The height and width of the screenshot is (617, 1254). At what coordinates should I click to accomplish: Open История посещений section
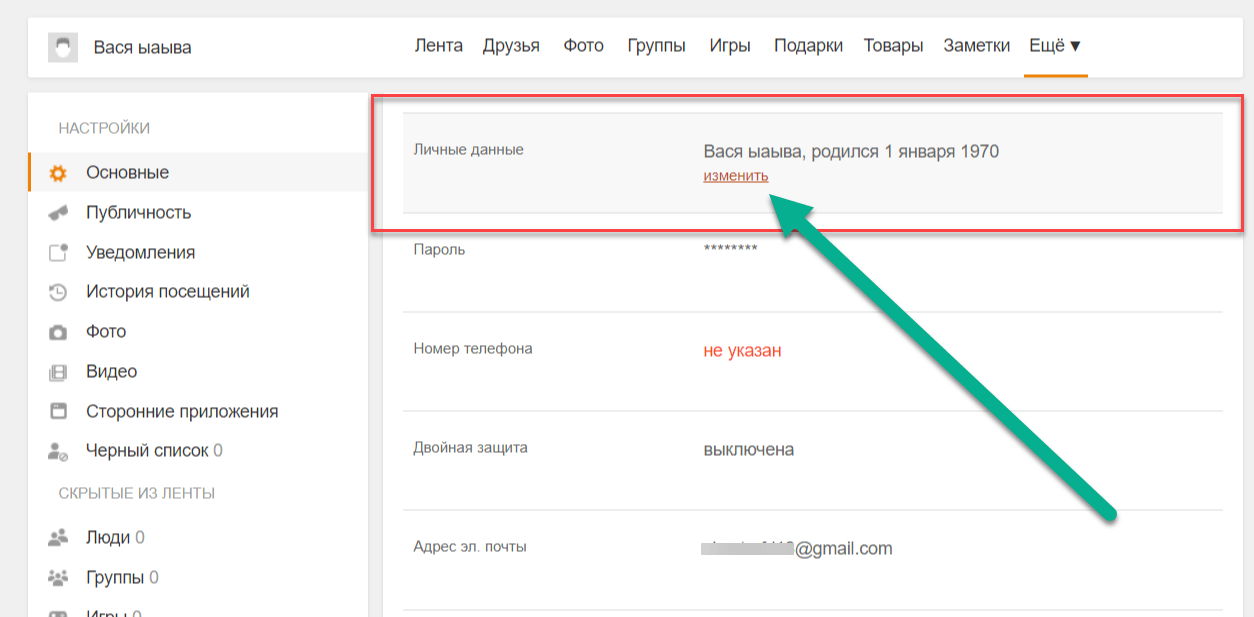tap(168, 291)
